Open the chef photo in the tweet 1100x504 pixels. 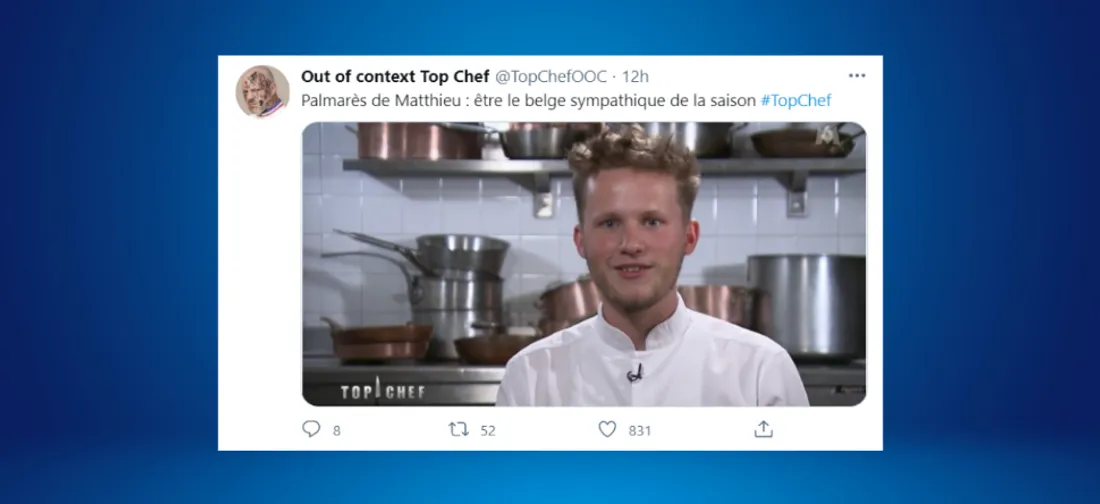(x=584, y=264)
